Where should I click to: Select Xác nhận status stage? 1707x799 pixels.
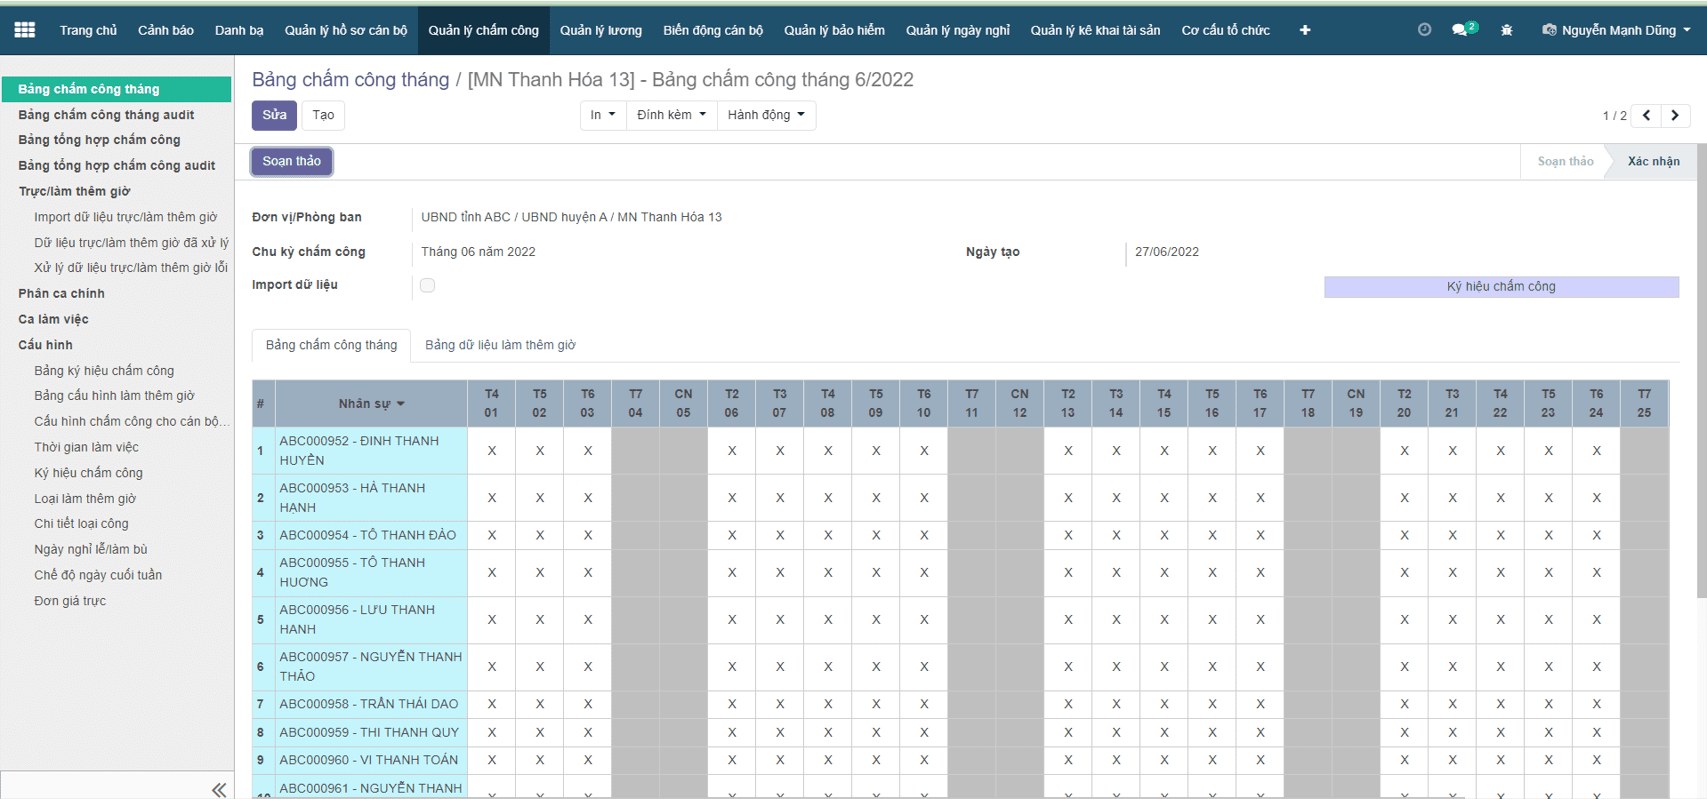[1653, 161]
